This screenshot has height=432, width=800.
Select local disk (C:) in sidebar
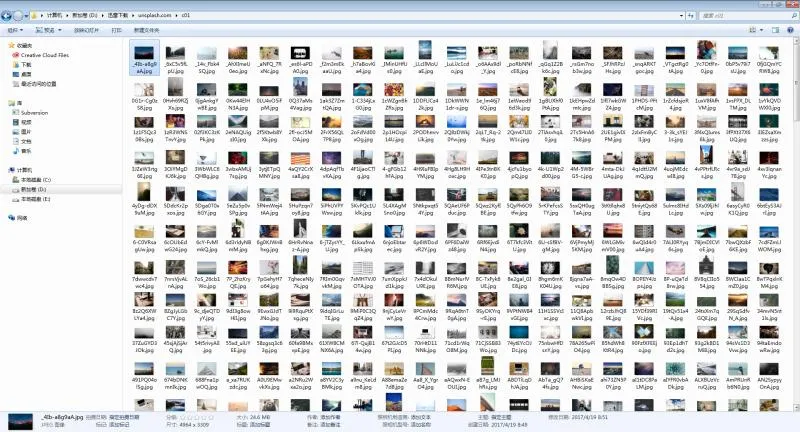33,179
